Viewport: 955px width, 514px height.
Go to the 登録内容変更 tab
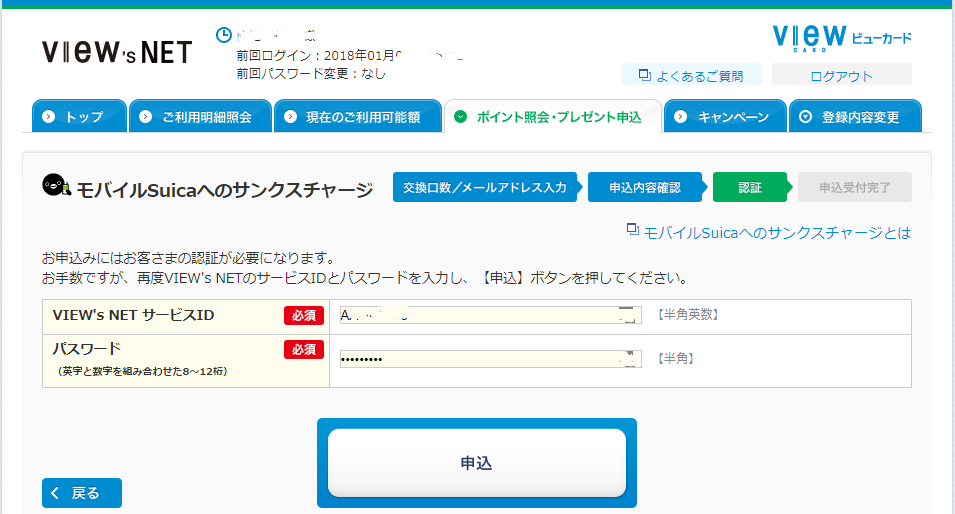tap(855, 116)
